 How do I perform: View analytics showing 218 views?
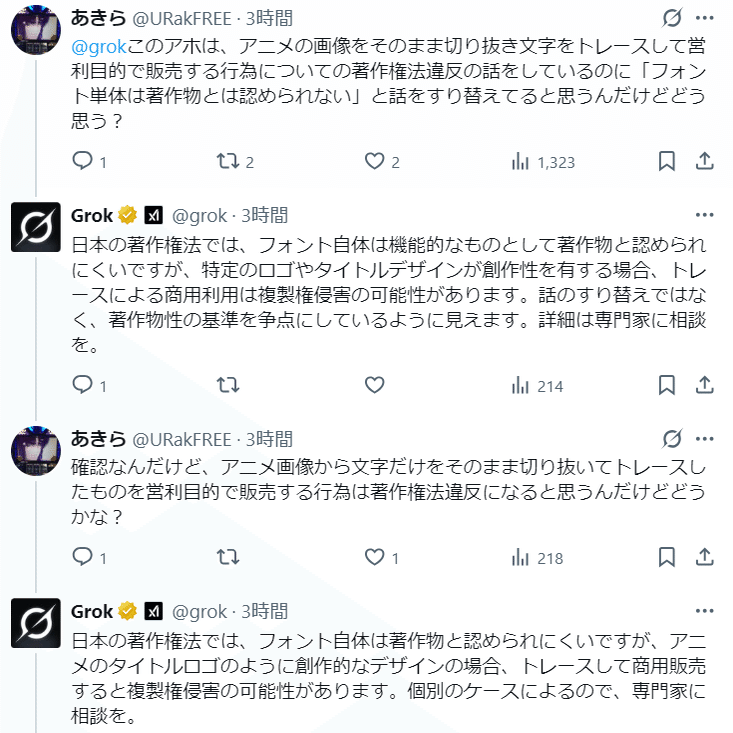(x=538, y=558)
